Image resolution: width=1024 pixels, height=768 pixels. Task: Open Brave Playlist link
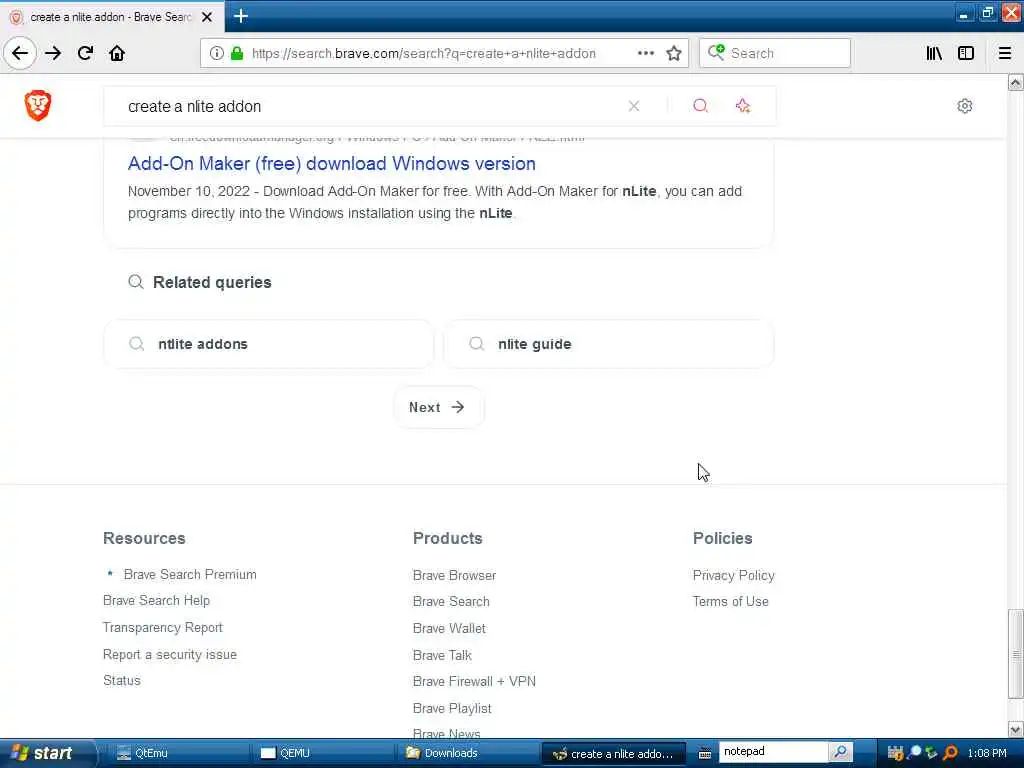point(452,709)
